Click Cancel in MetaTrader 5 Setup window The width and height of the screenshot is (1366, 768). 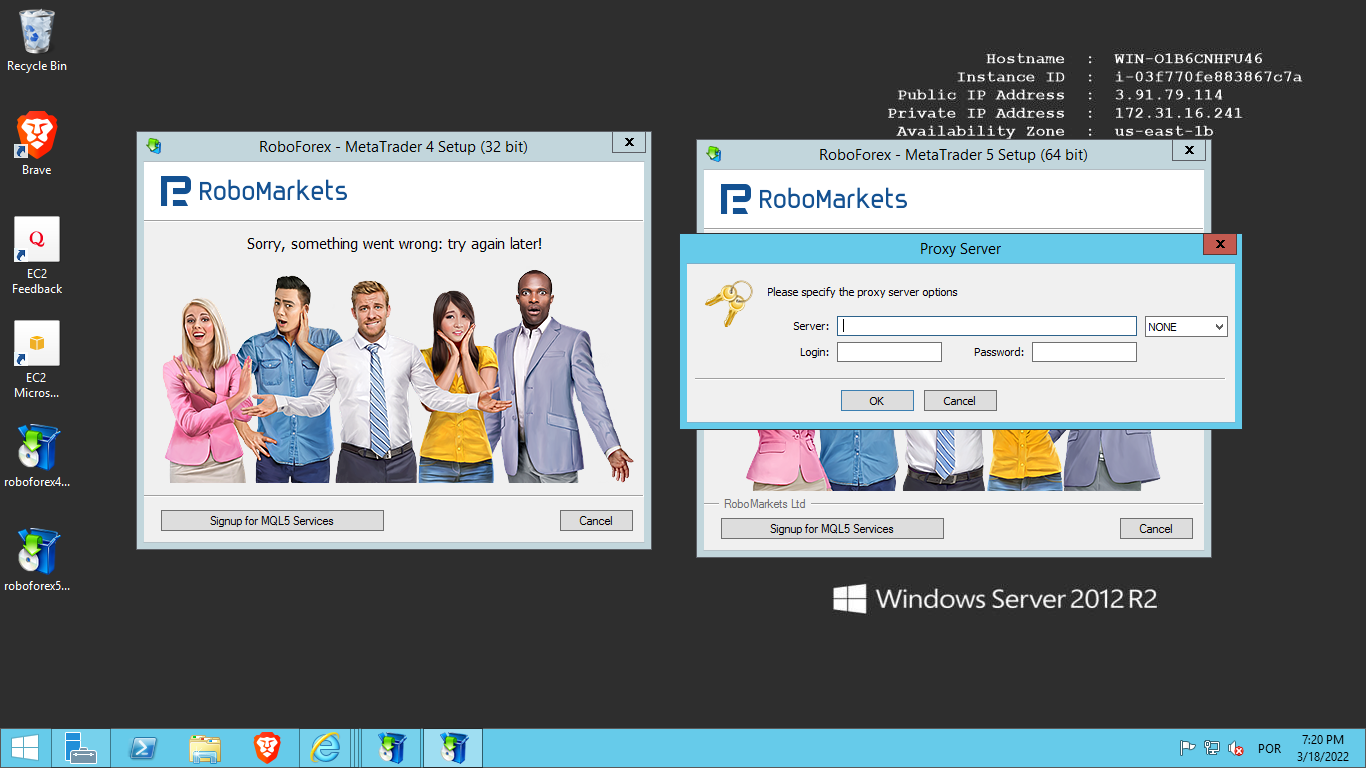1156,529
